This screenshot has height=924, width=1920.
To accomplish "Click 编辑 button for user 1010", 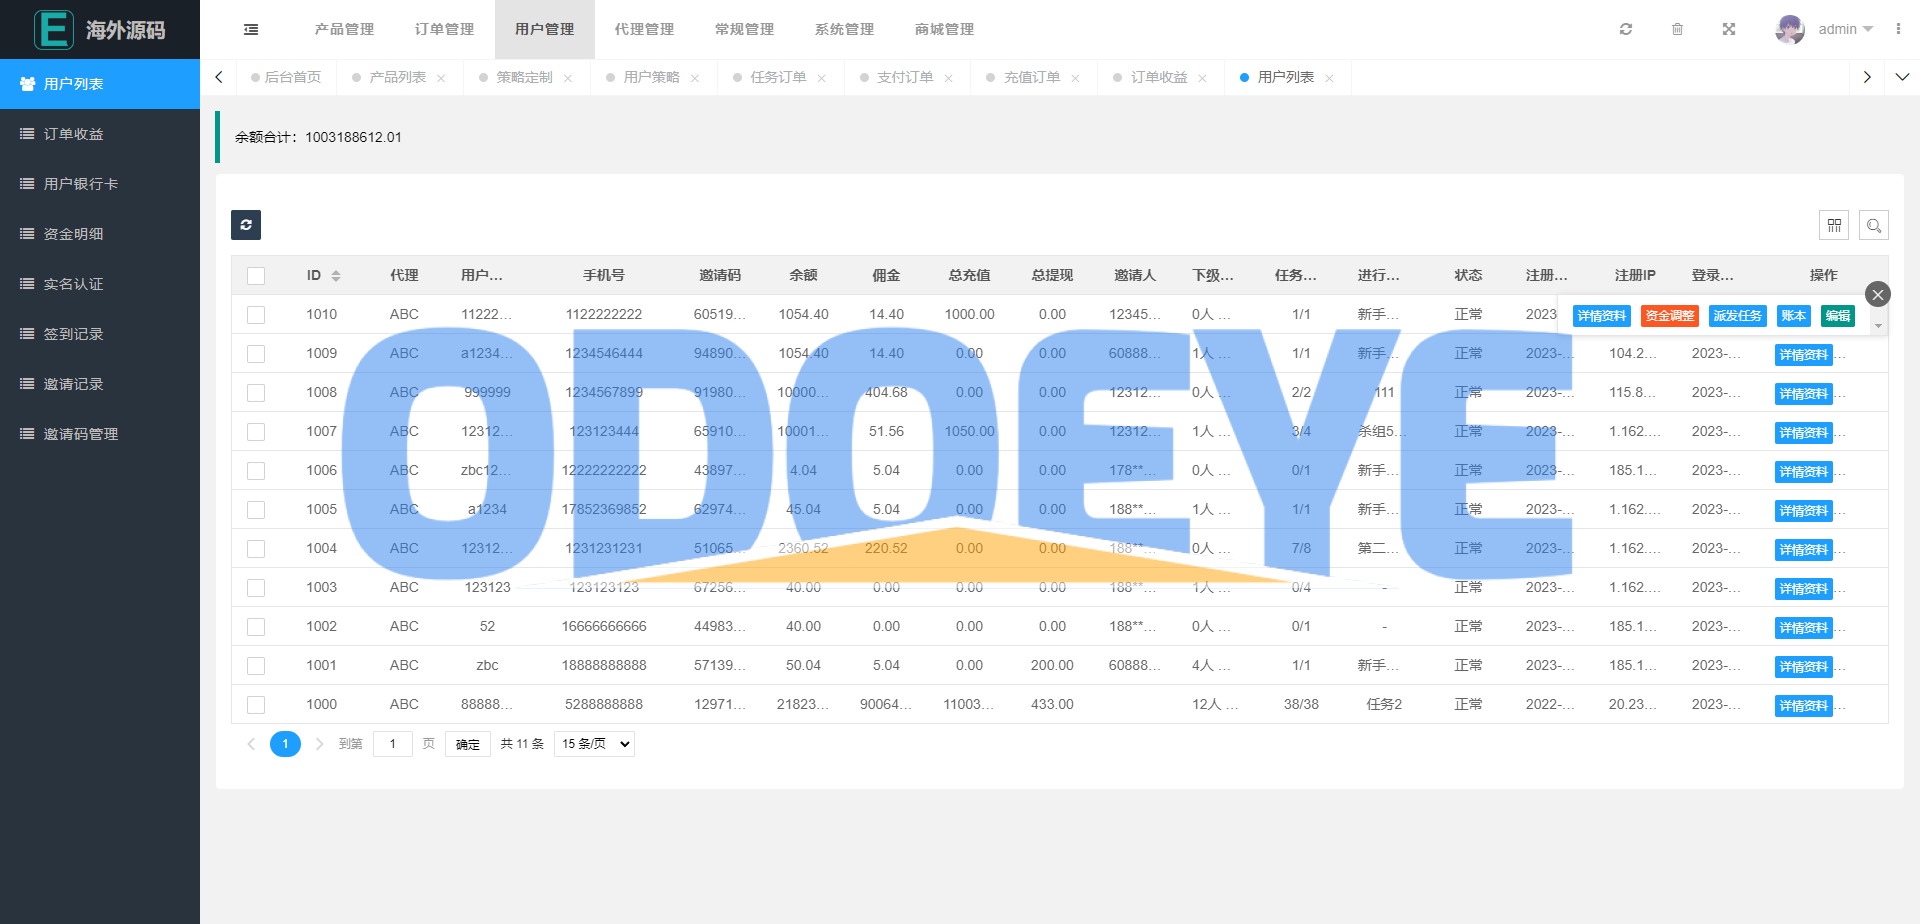I will (x=1838, y=316).
